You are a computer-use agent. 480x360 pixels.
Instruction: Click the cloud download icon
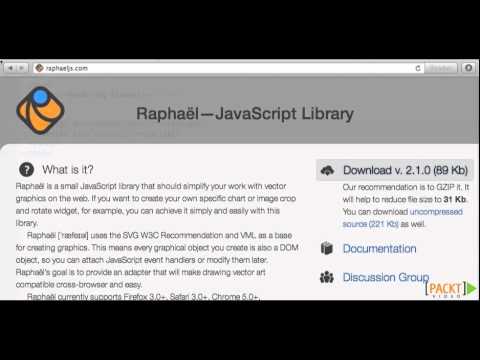tap(327, 170)
